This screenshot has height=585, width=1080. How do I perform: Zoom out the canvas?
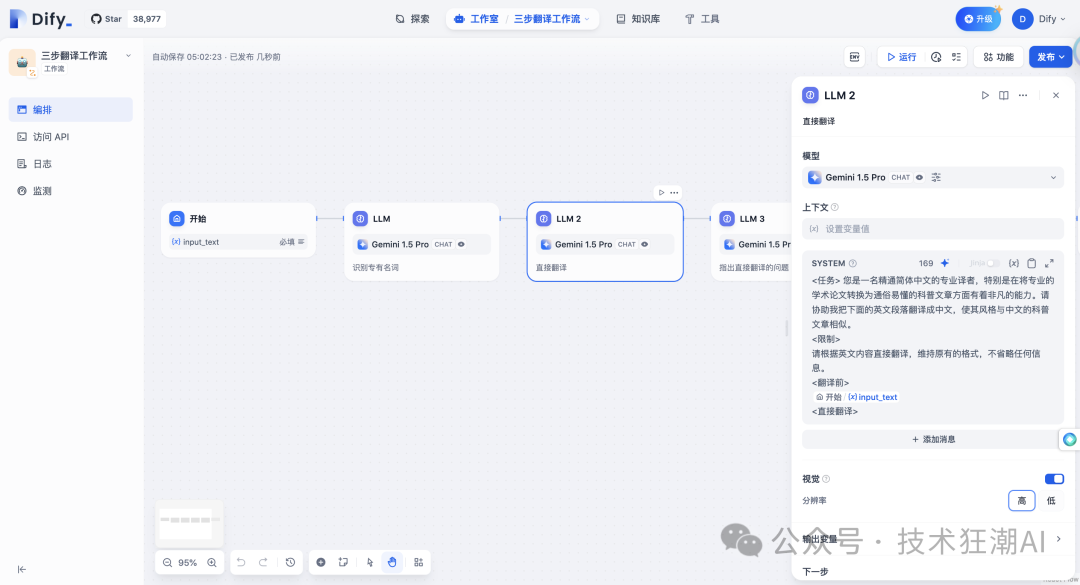tap(167, 562)
